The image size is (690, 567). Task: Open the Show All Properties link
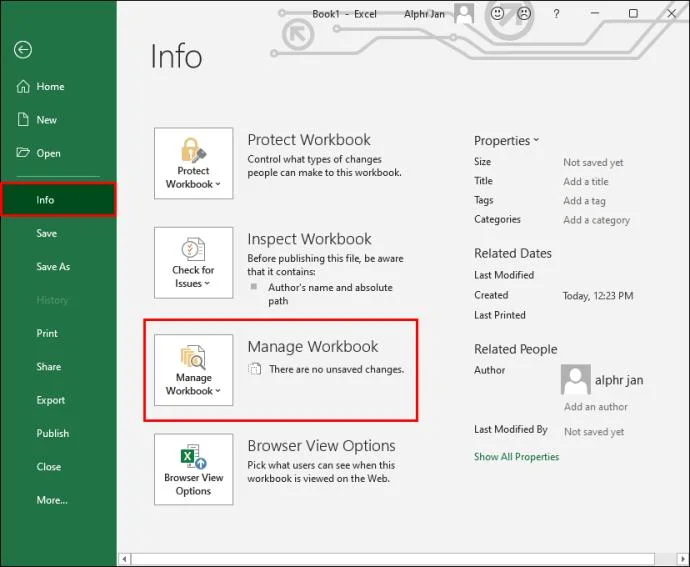517,457
